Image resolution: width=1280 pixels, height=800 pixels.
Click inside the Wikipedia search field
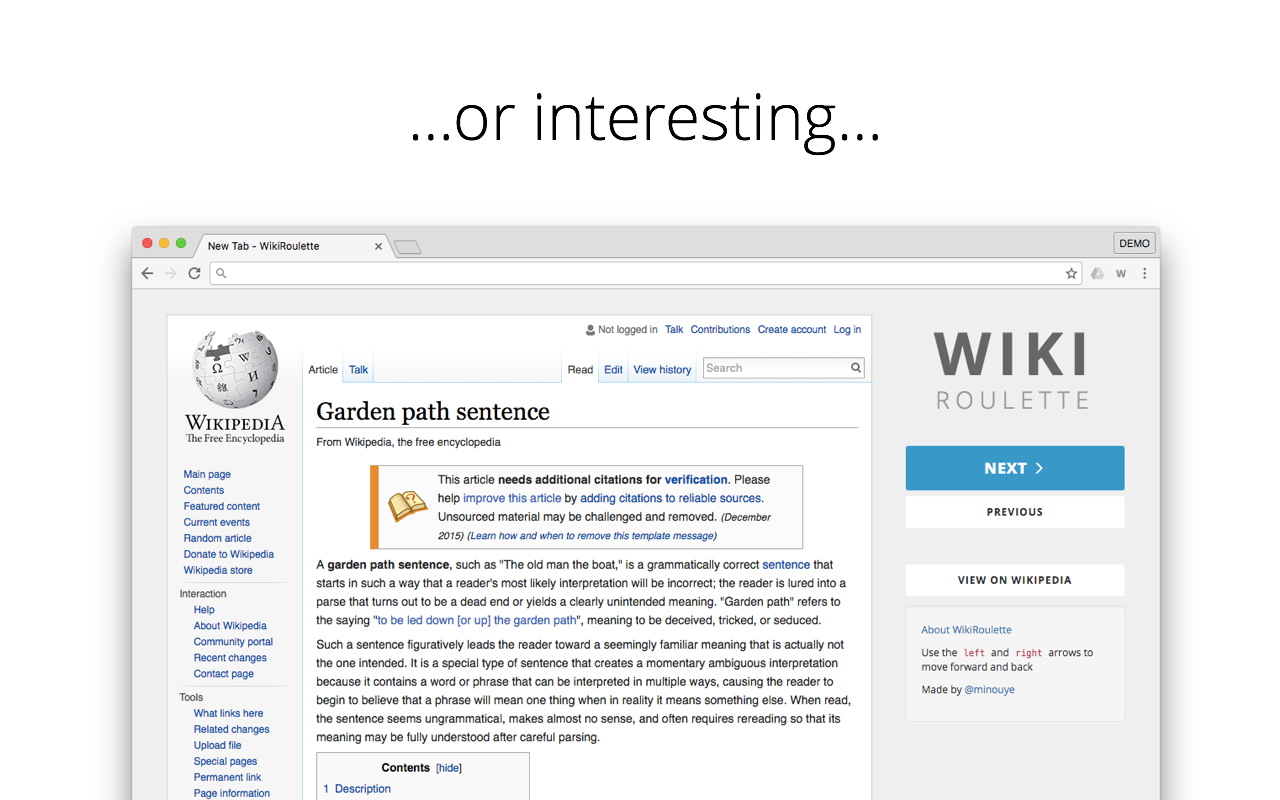775,367
